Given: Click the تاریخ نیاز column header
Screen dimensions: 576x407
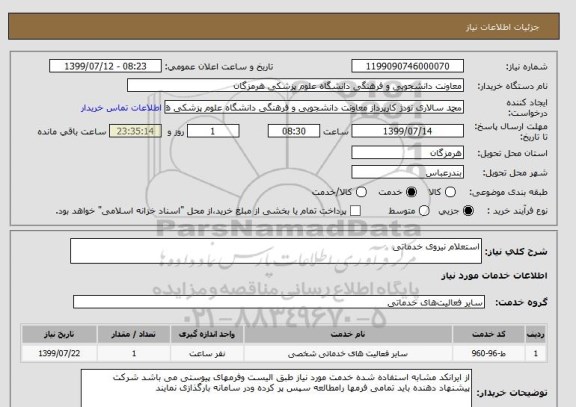Looking at the screenshot, I should coord(59,334).
